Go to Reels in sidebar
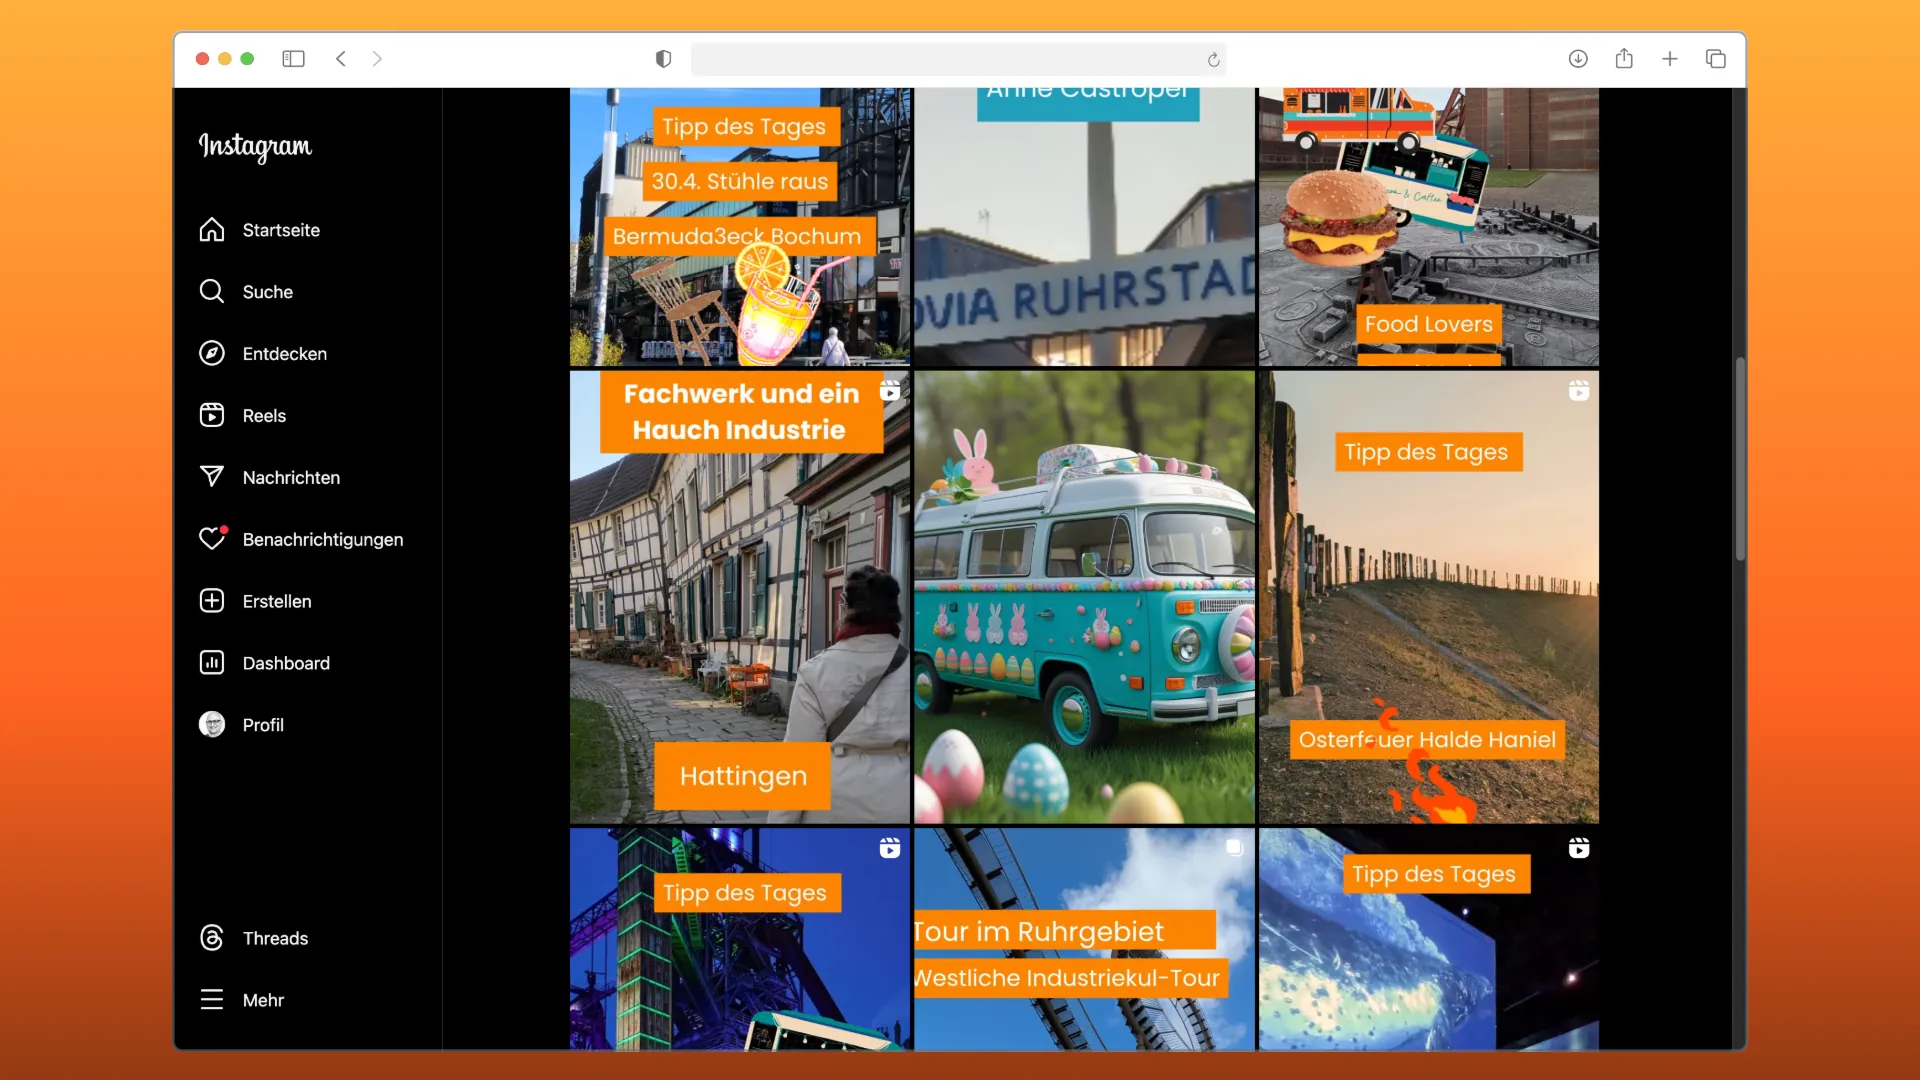 click(212, 416)
